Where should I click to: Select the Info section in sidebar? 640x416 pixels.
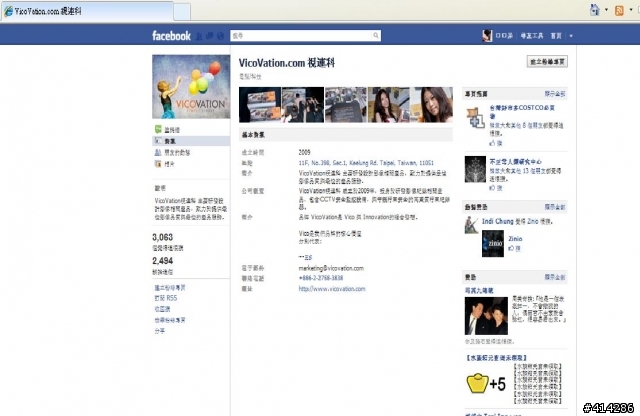[x=191, y=141]
